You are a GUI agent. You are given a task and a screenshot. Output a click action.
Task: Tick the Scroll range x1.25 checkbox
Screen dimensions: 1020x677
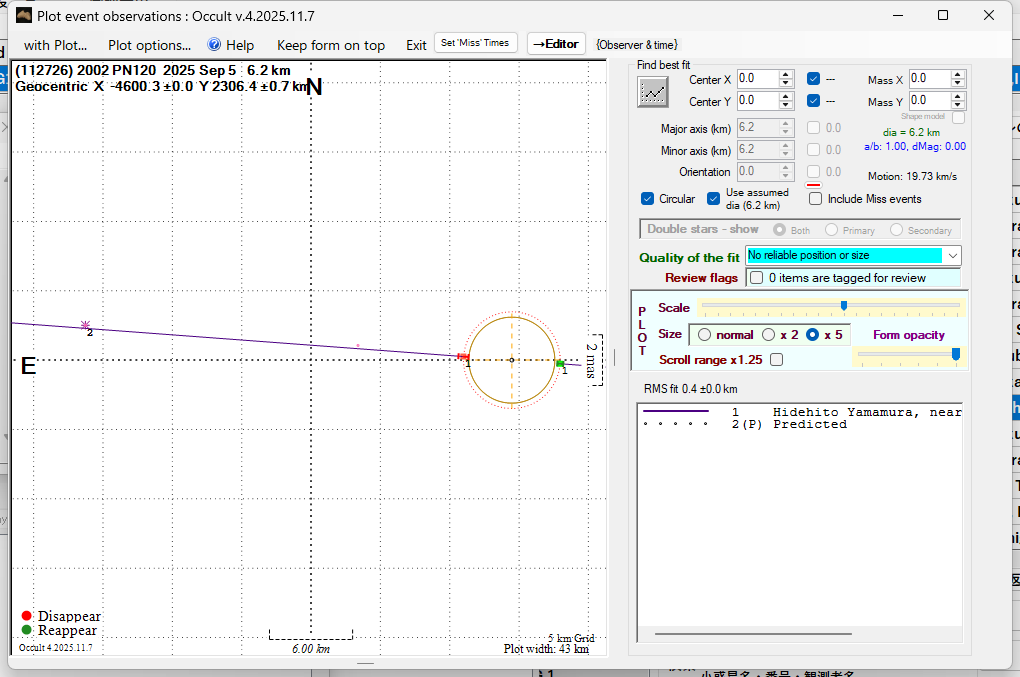click(776, 359)
